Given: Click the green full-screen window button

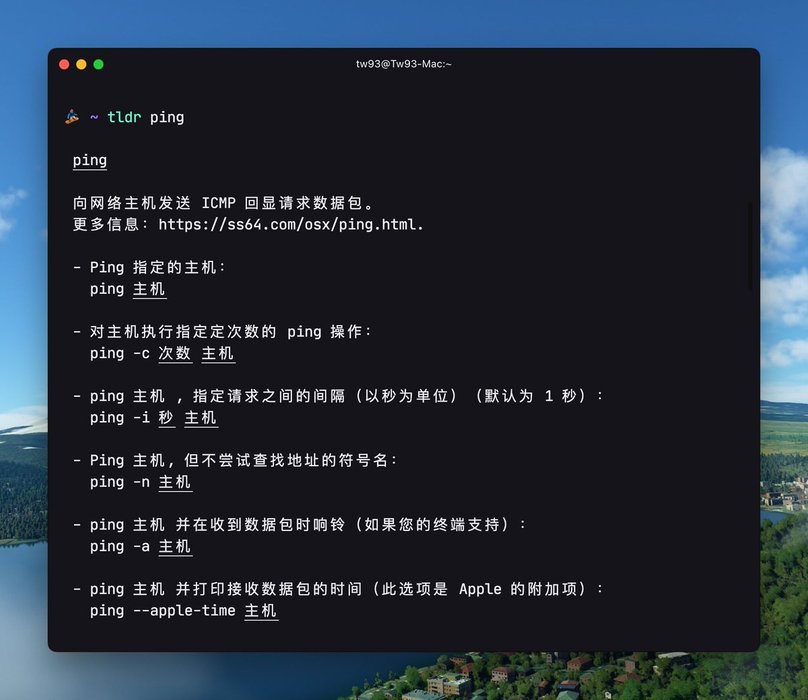Looking at the screenshot, I should pos(98,64).
